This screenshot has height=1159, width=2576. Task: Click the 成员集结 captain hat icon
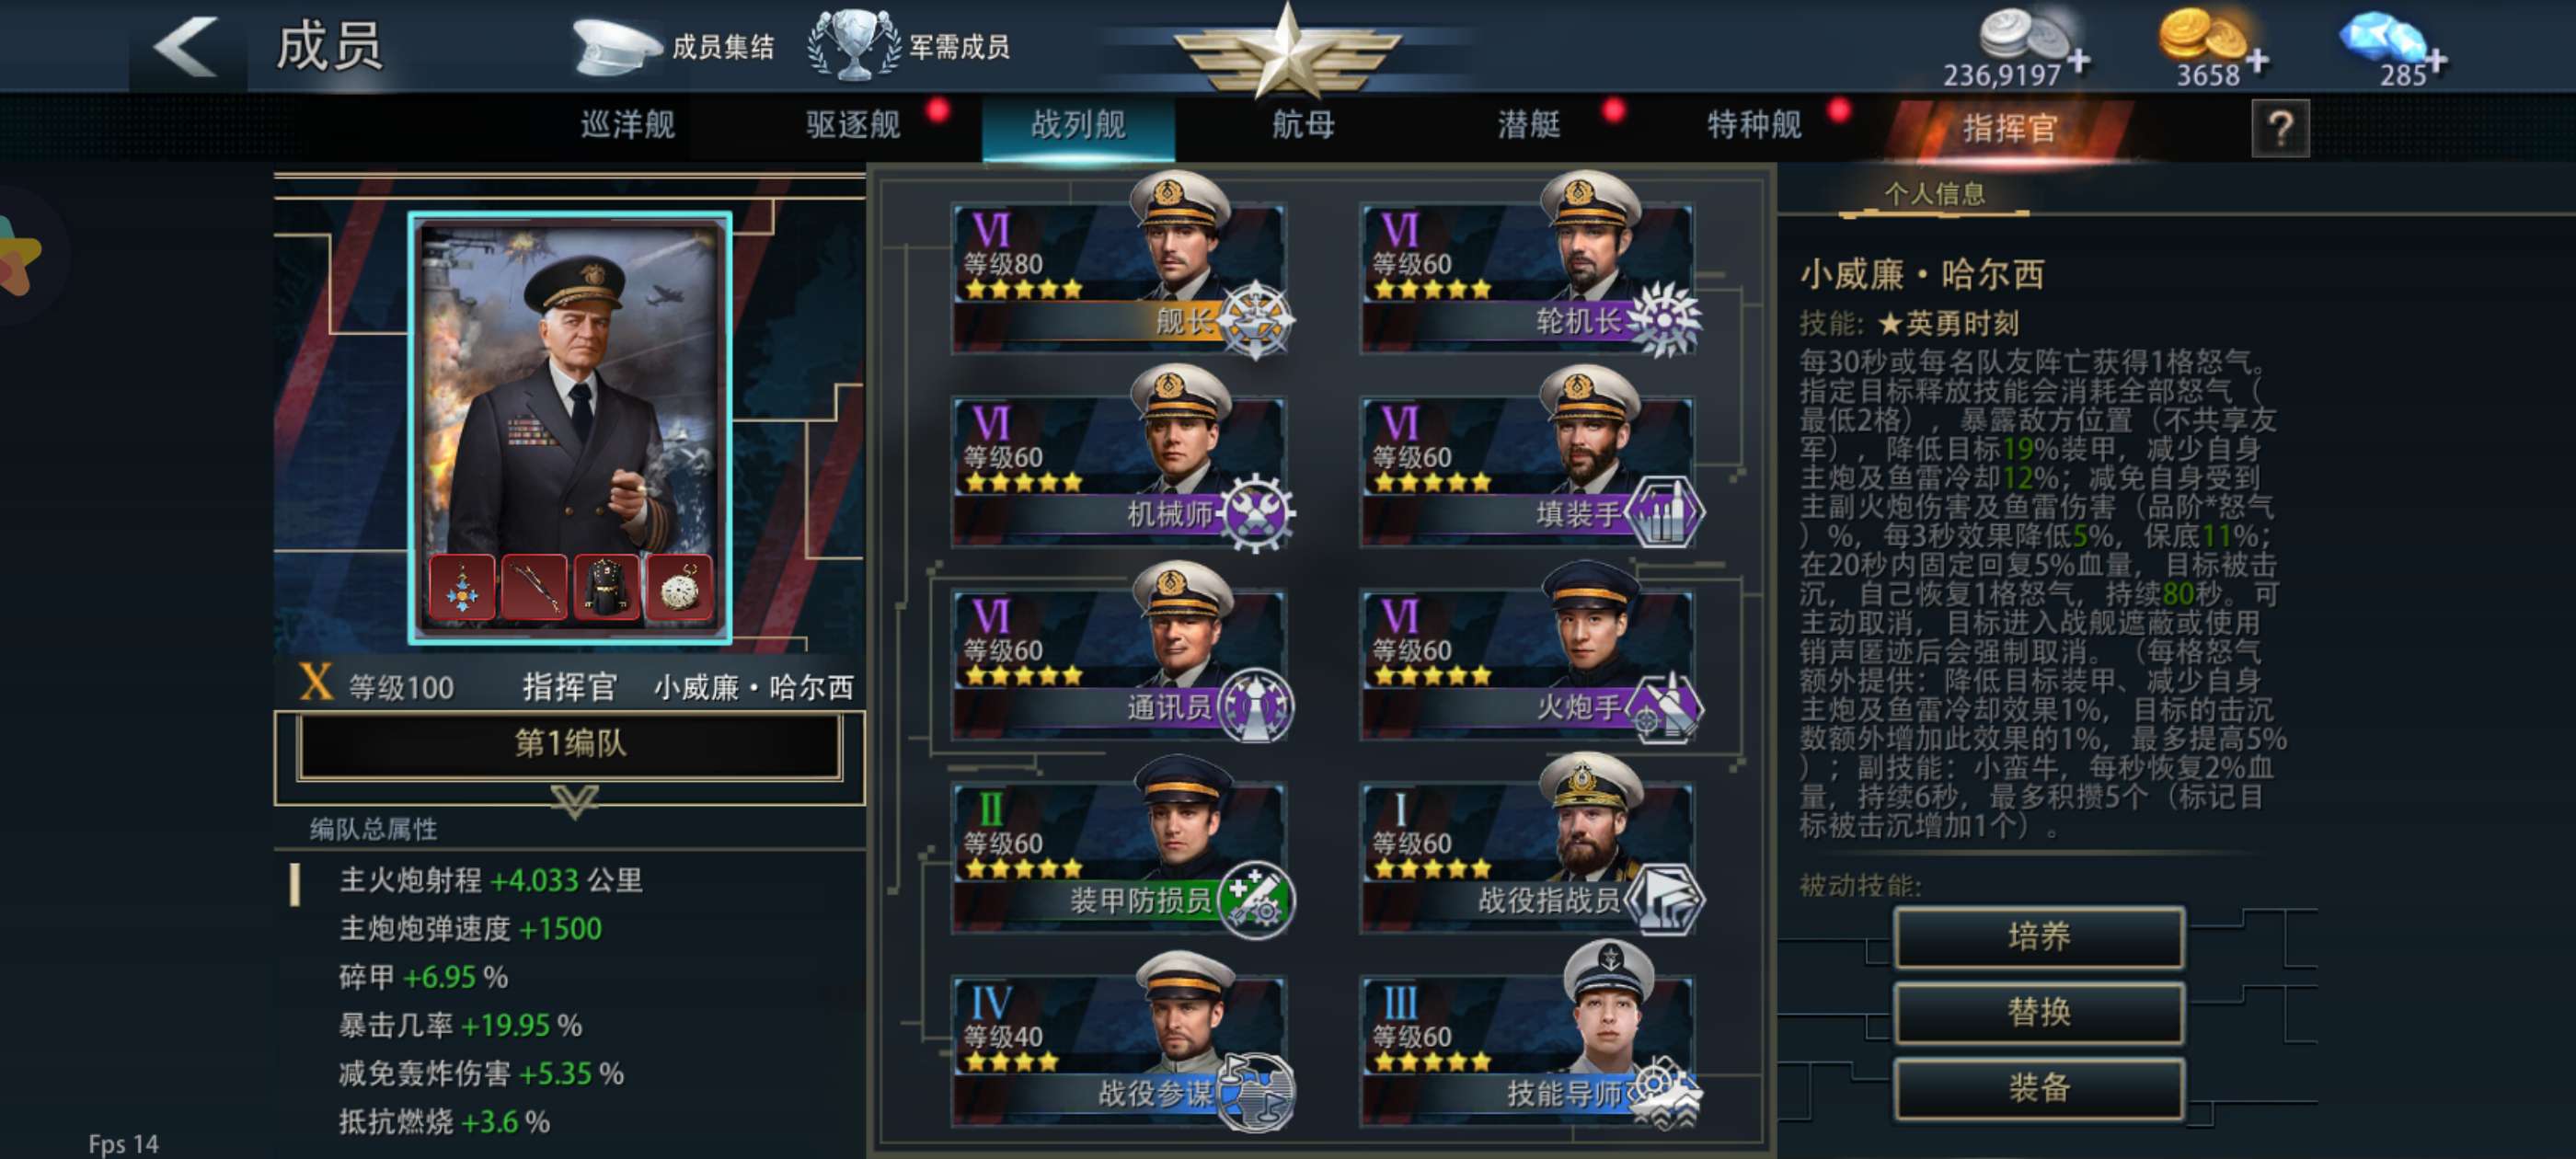[615, 47]
